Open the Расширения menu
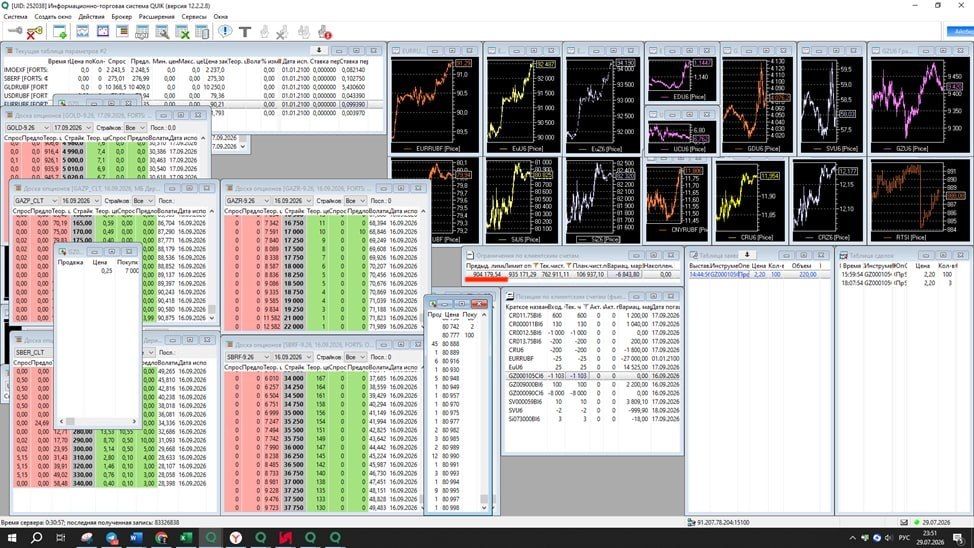This screenshot has width=974, height=548. click(157, 17)
